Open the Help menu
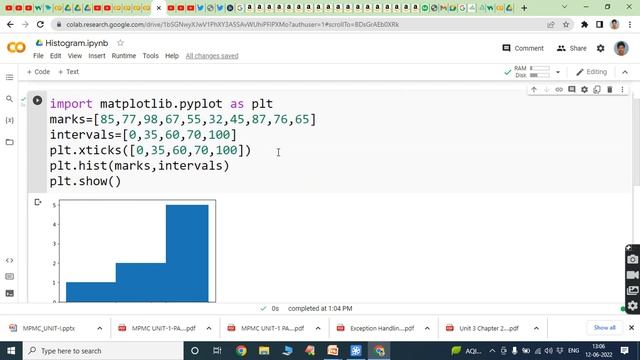 pos(172,56)
